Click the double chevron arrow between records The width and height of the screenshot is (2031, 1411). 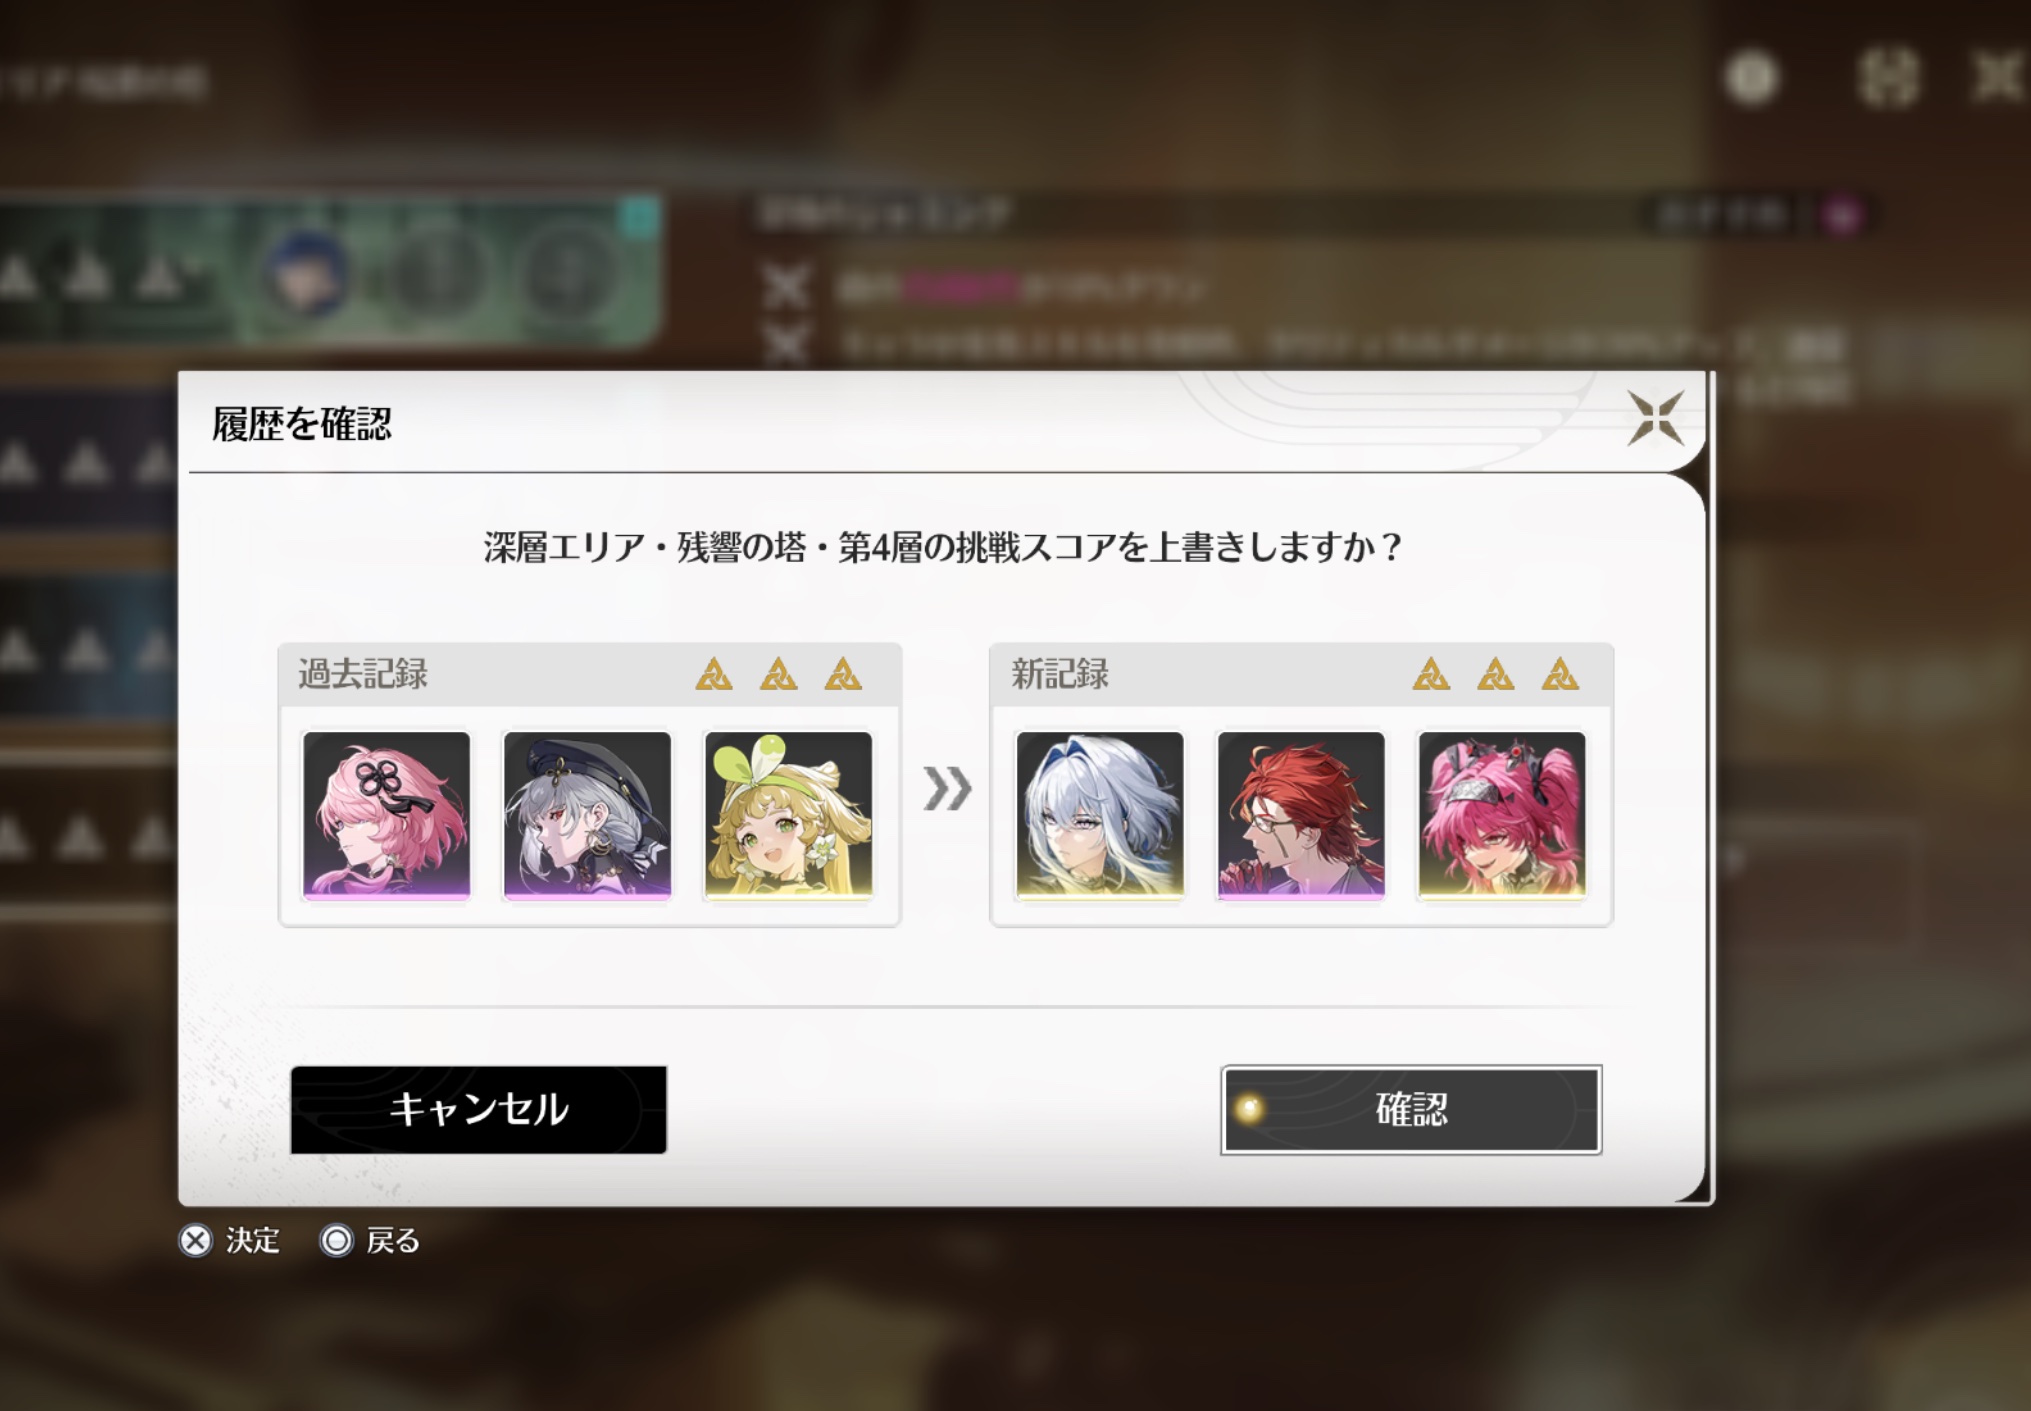[x=947, y=789]
